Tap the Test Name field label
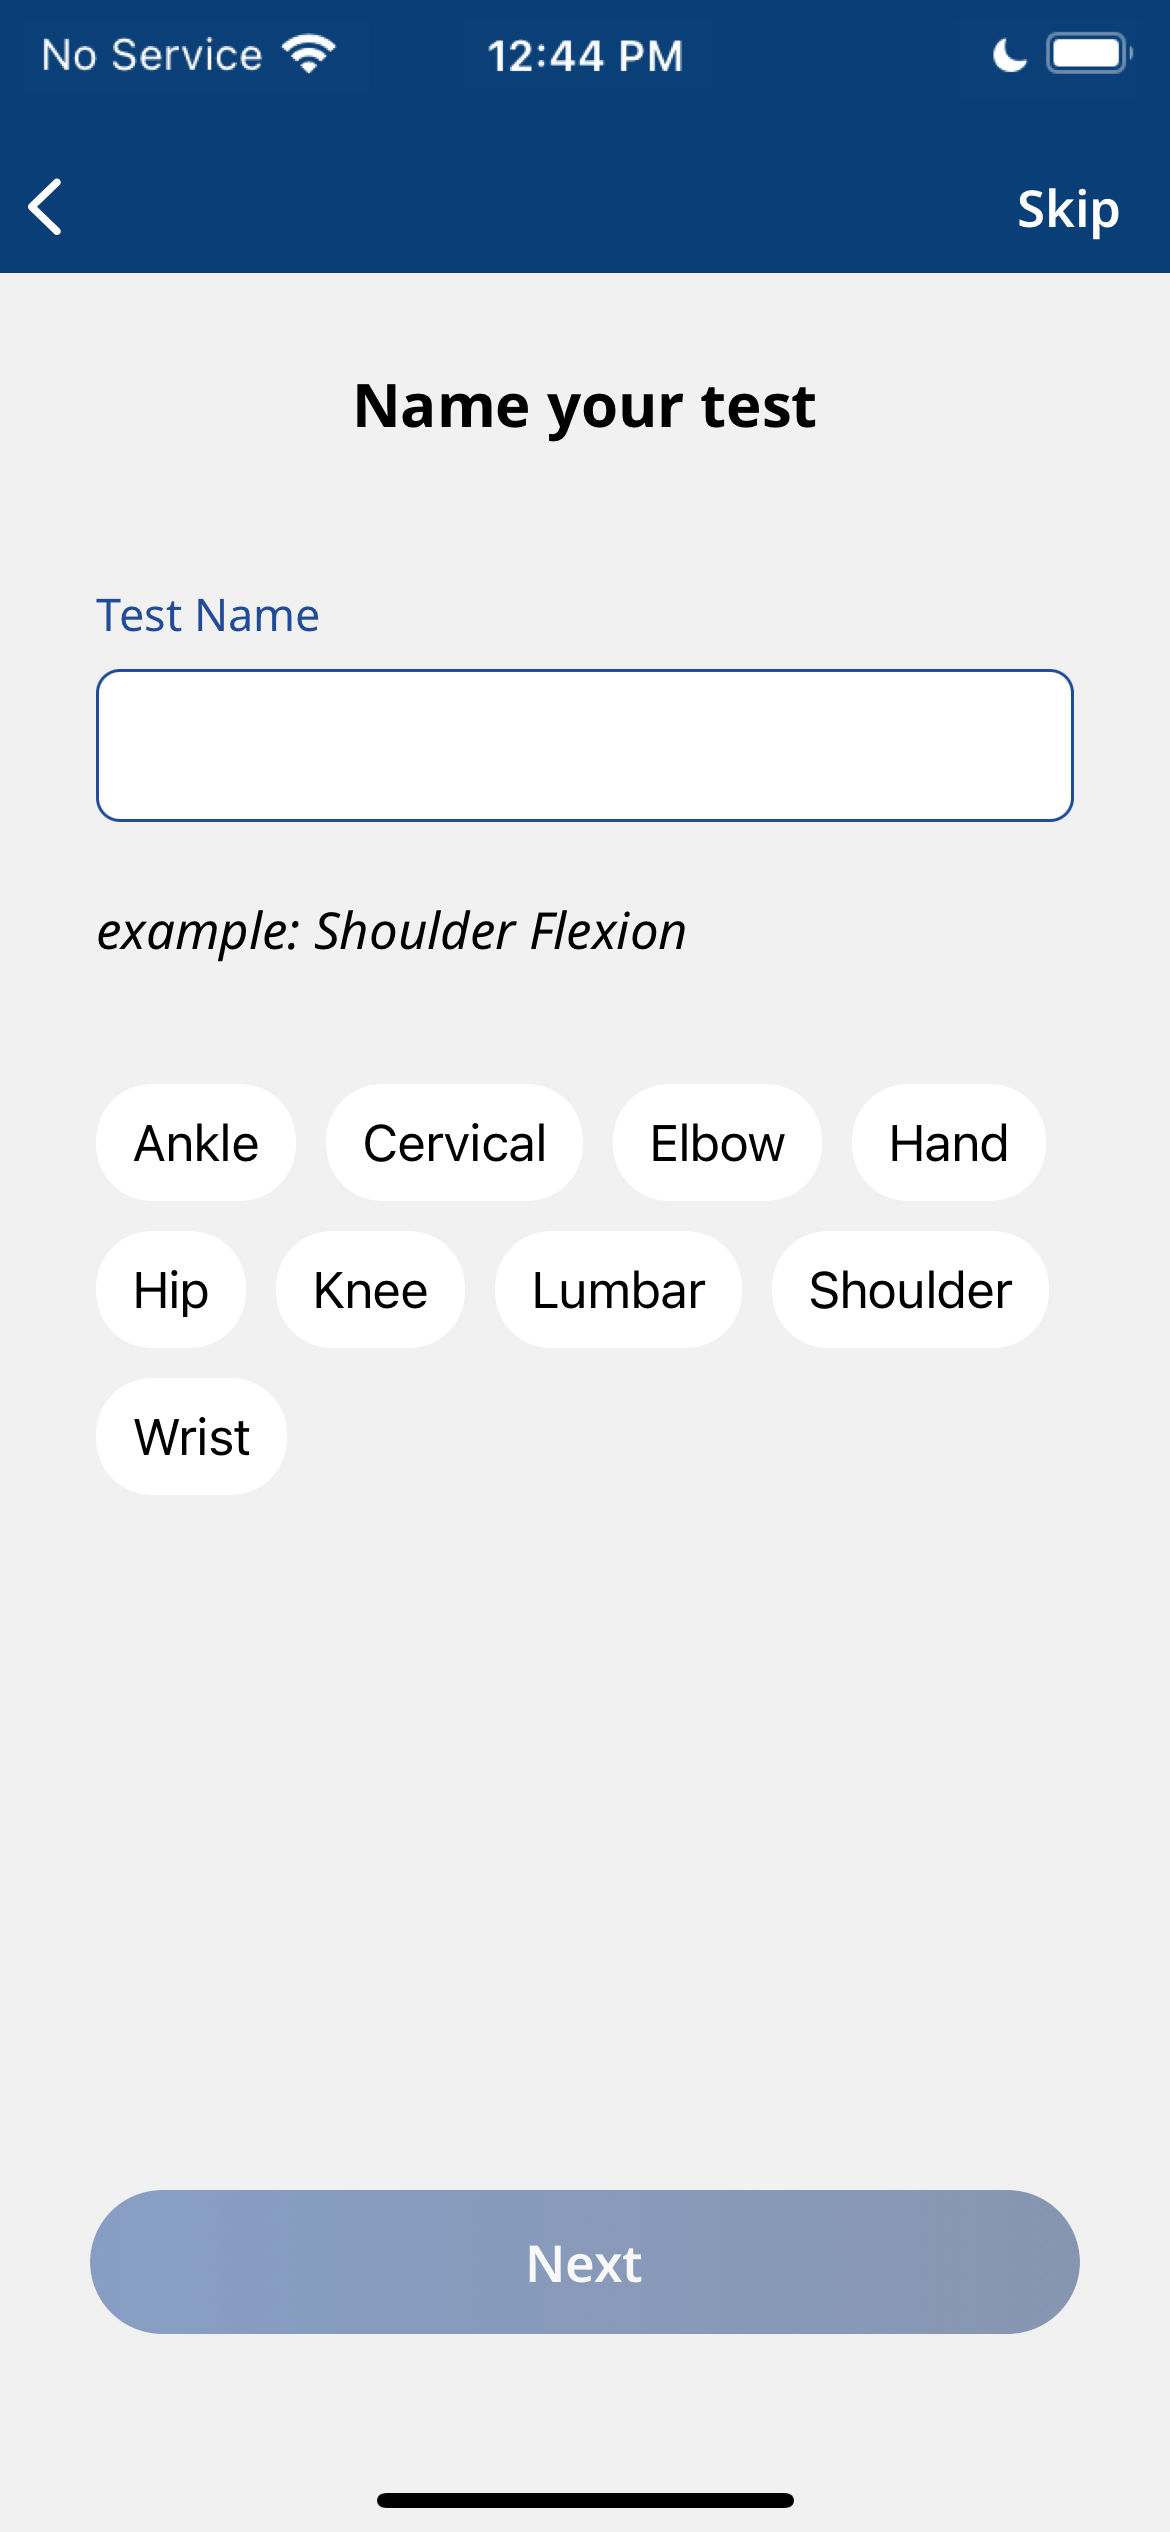This screenshot has height=2532, width=1170. click(208, 615)
